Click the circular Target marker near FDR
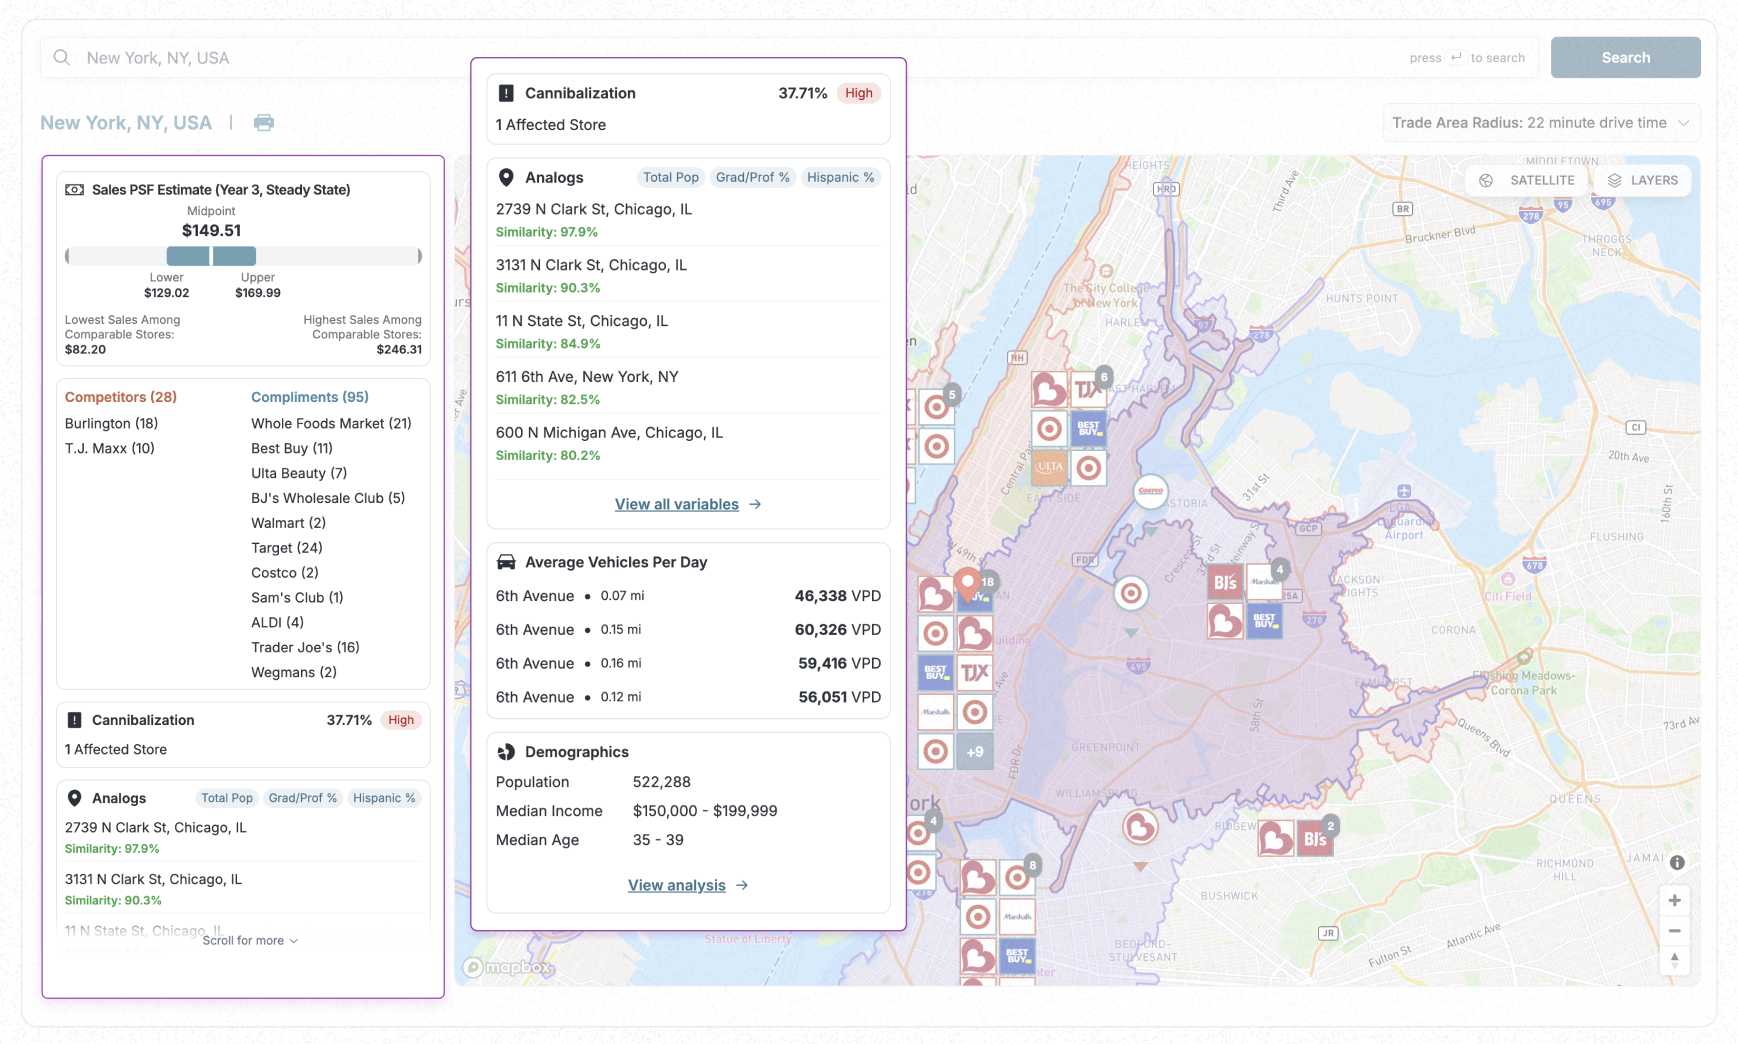 click(1131, 593)
